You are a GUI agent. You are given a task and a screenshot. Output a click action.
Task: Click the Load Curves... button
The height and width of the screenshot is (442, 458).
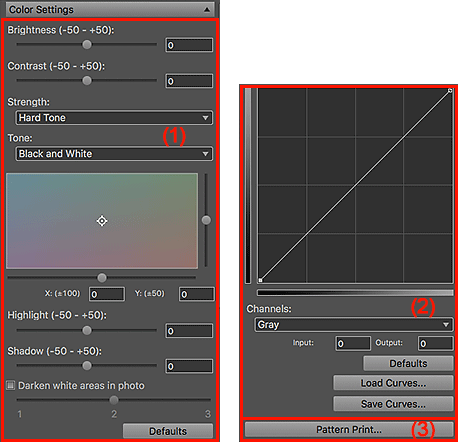click(x=393, y=383)
